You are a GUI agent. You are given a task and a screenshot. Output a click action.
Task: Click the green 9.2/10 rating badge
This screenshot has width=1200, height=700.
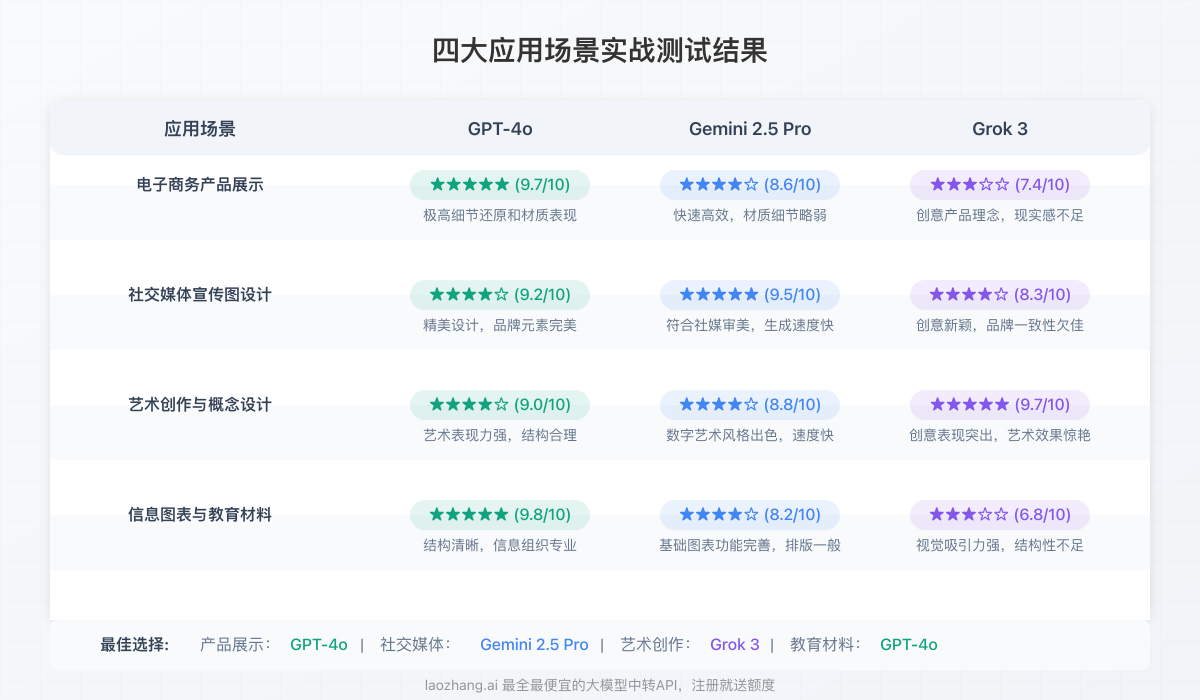pos(500,295)
